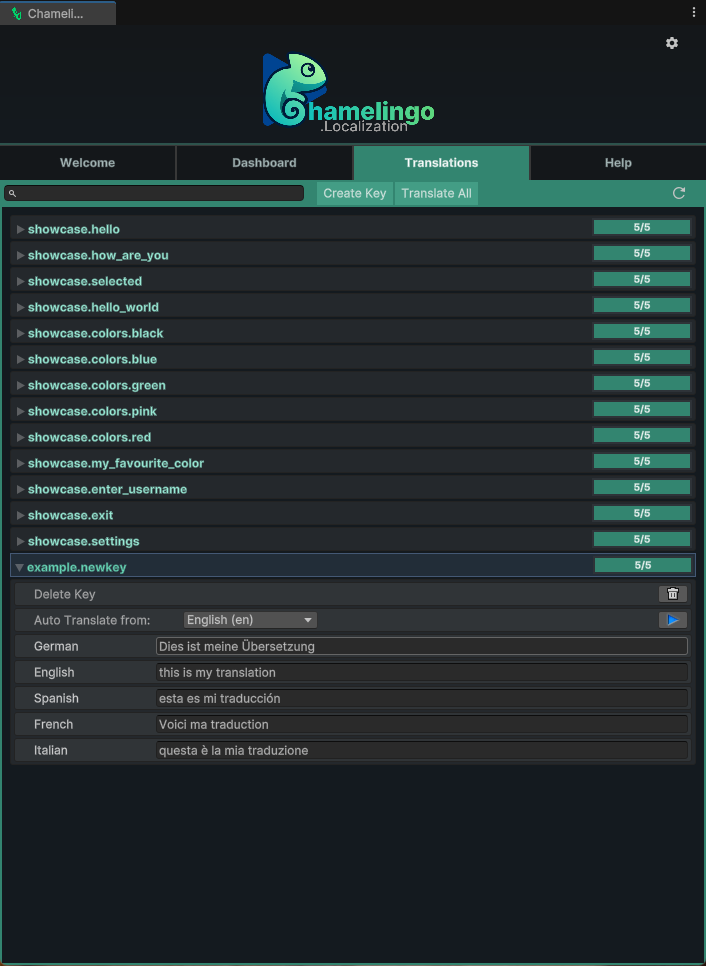The height and width of the screenshot is (966, 706).
Task: Open the Help tab
Action: point(617,163)
